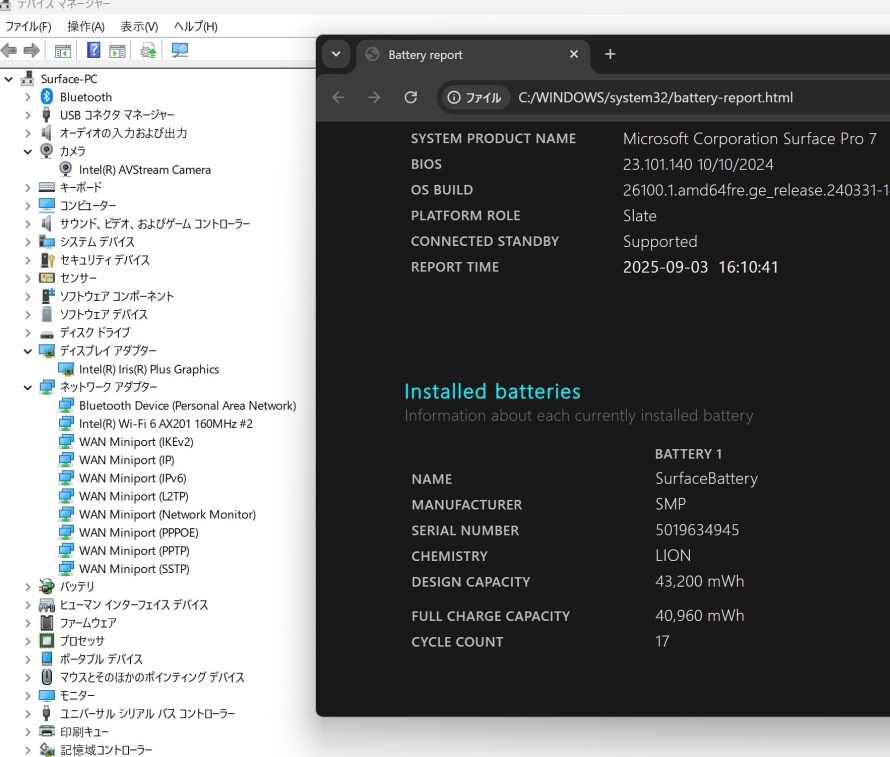Select WAN Miniport (PPPOE) adapter
Viewport: 890px width, 757px height.
tap(139, 533)
